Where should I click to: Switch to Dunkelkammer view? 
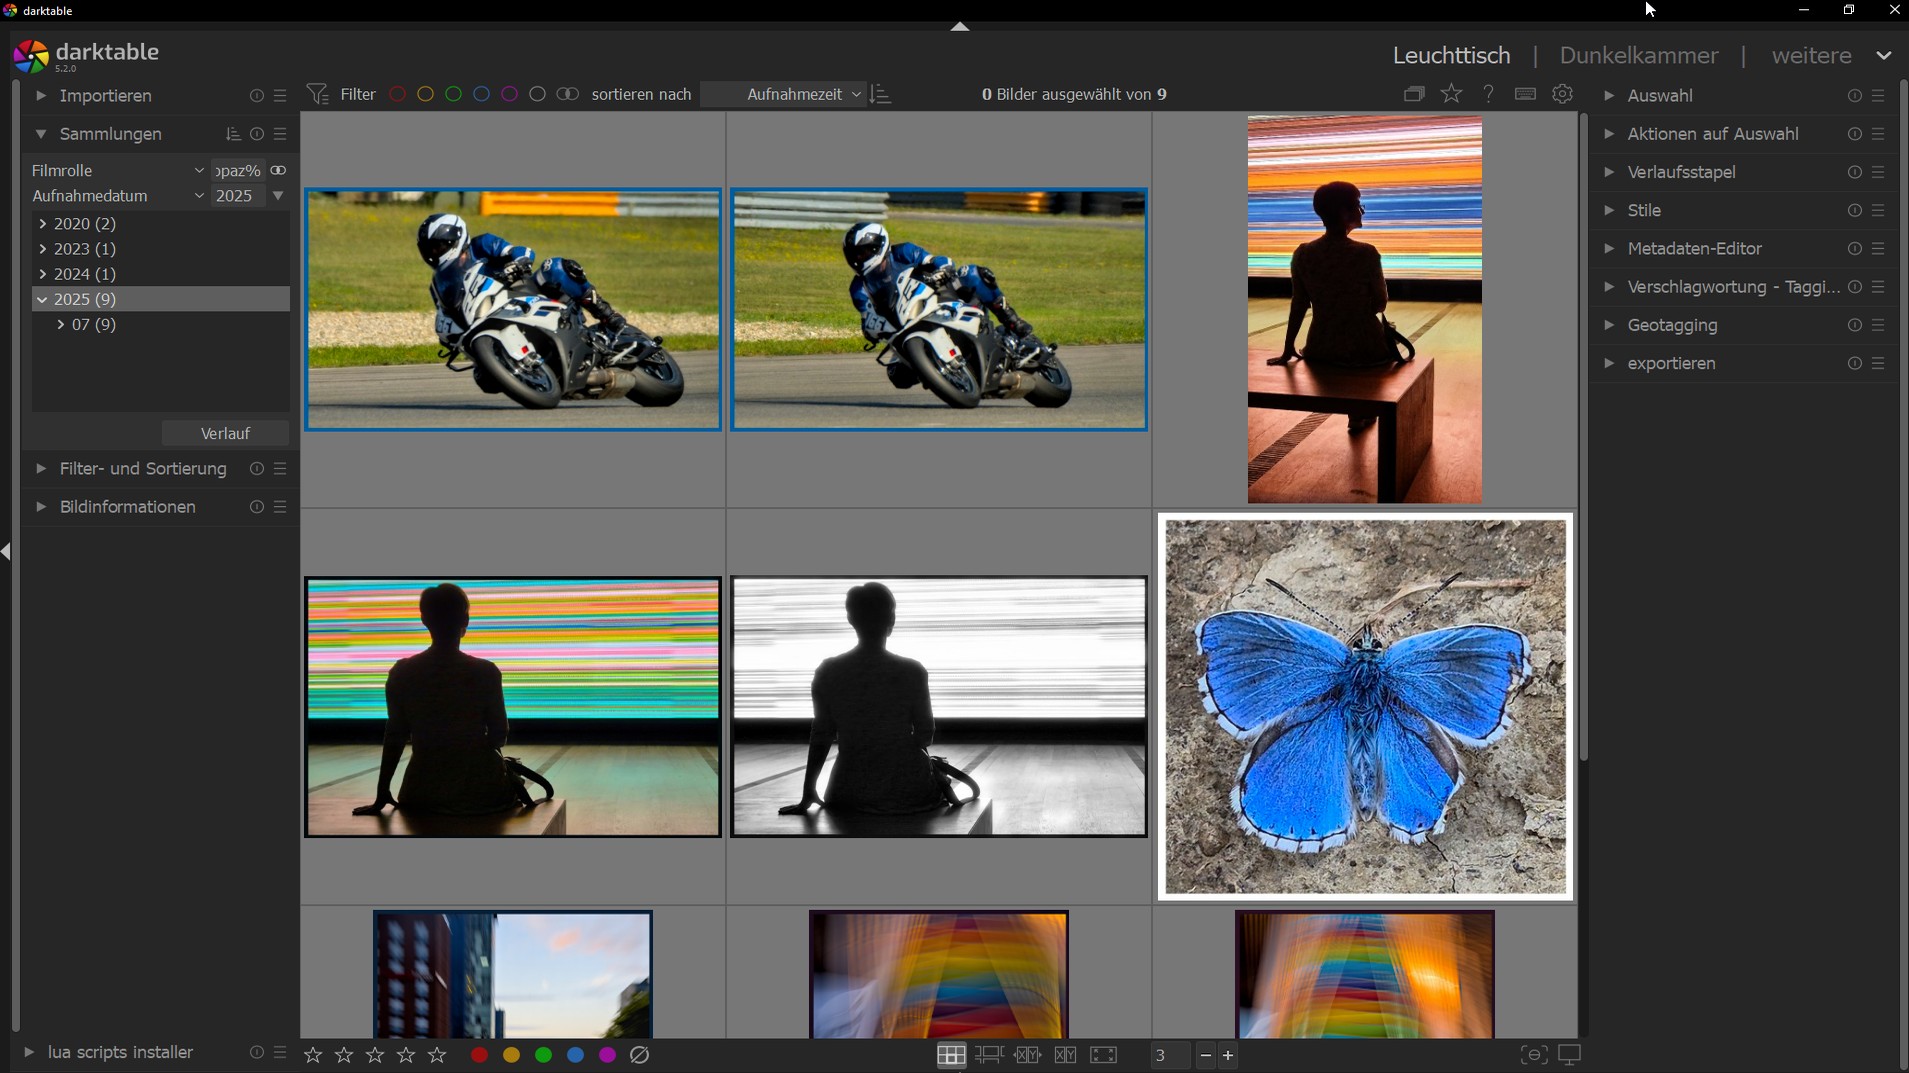point(1638,56)
